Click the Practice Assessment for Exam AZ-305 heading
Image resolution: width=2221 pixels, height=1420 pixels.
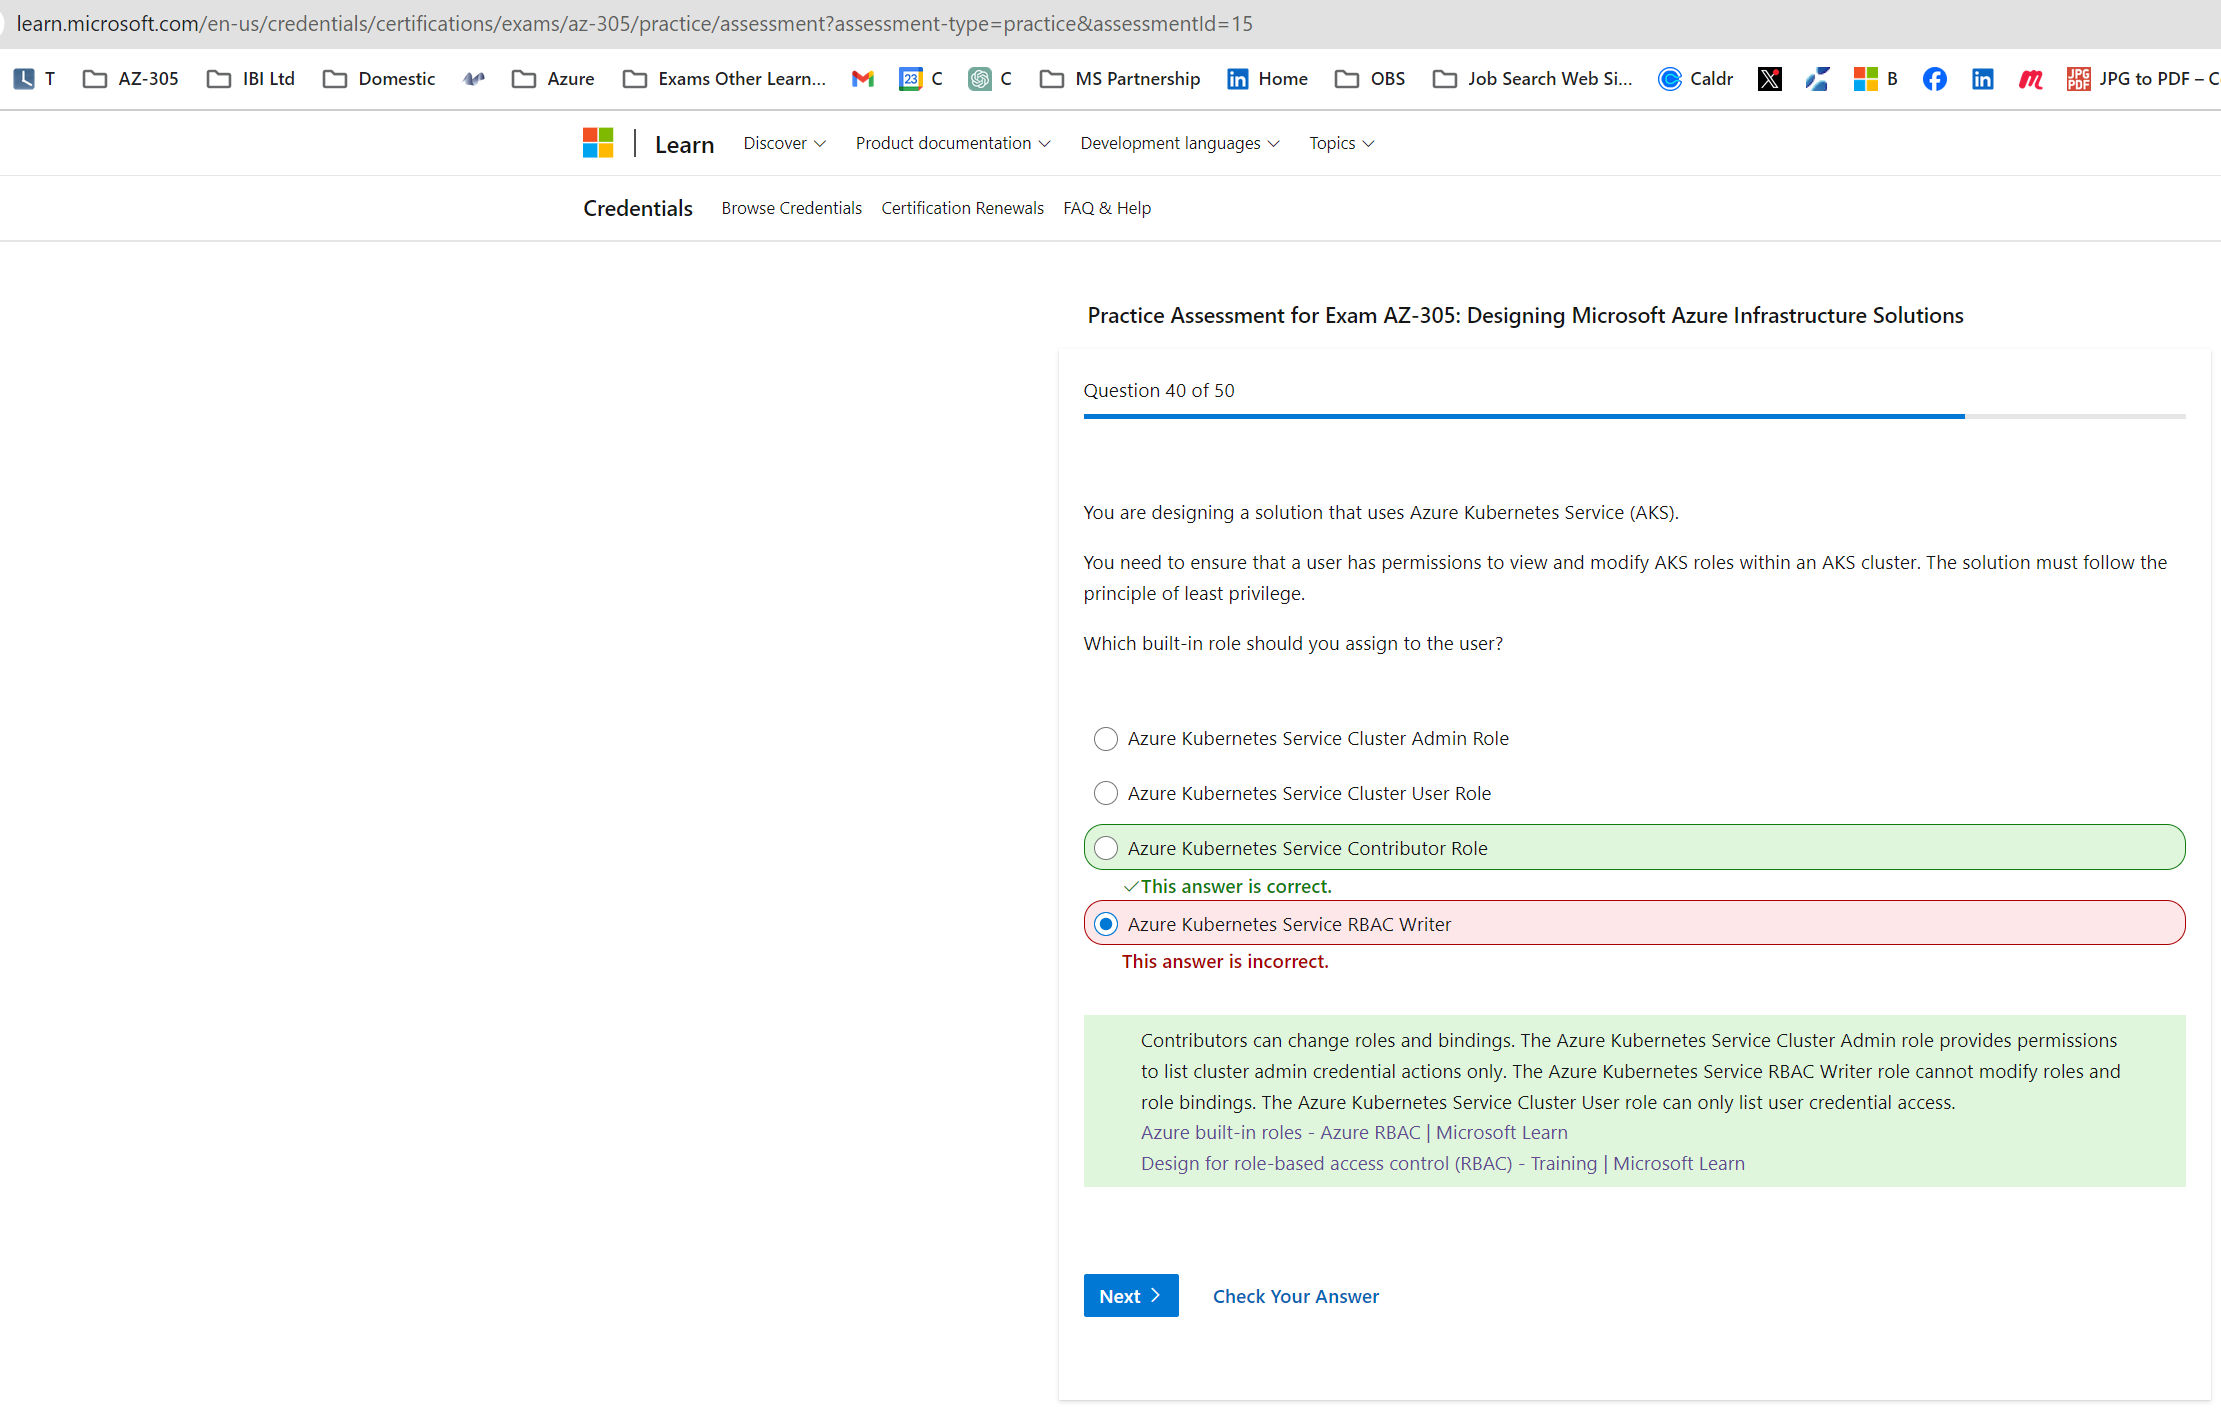(1525, 315)
